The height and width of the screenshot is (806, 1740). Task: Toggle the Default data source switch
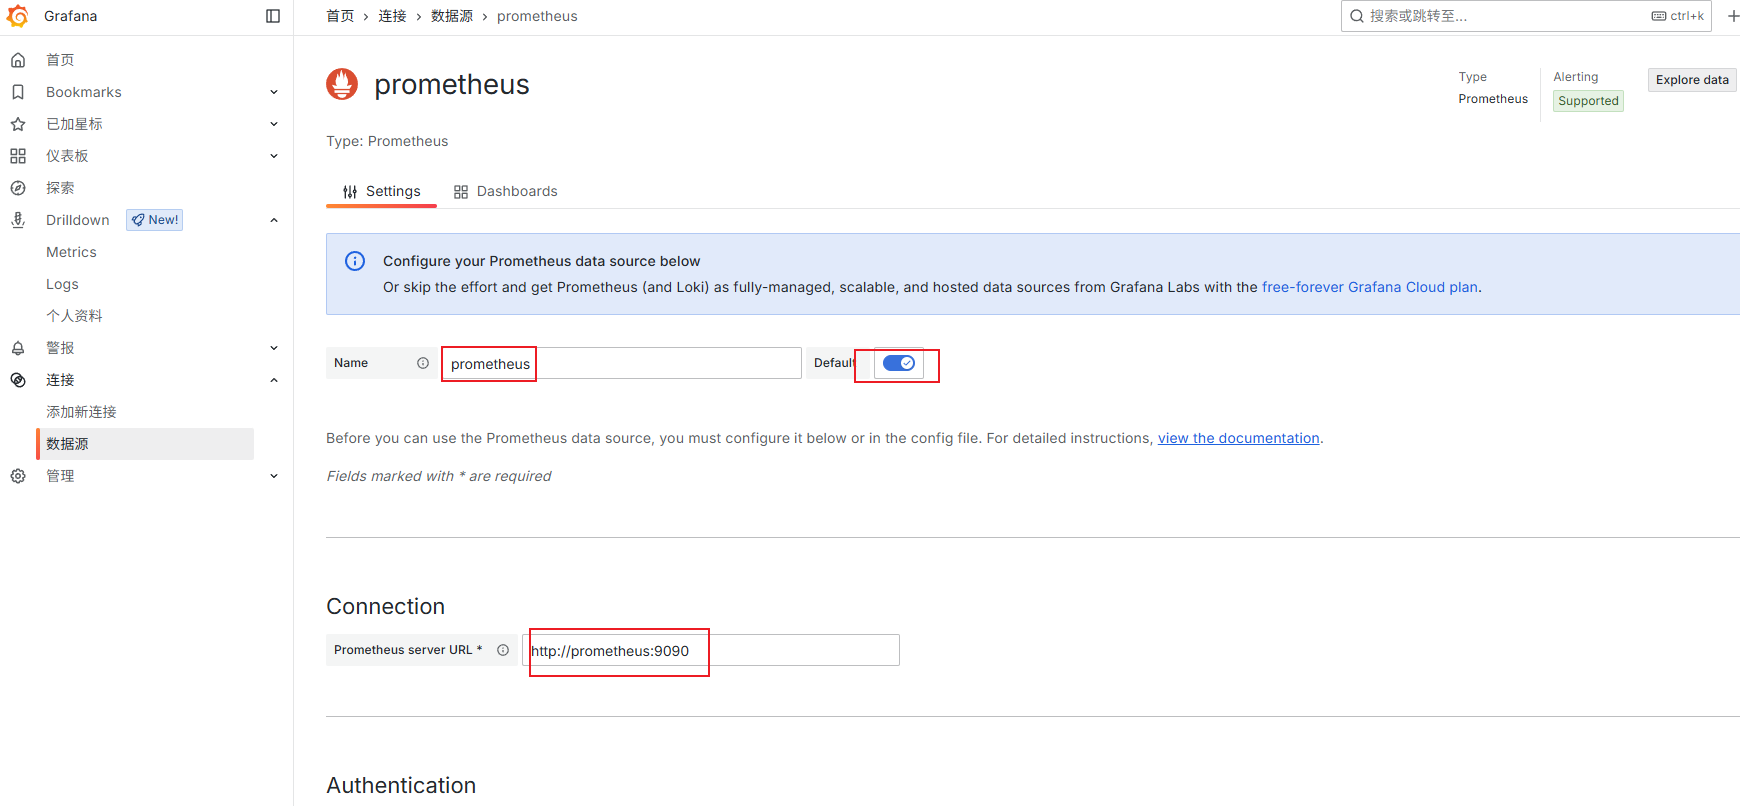click(899, 363)
